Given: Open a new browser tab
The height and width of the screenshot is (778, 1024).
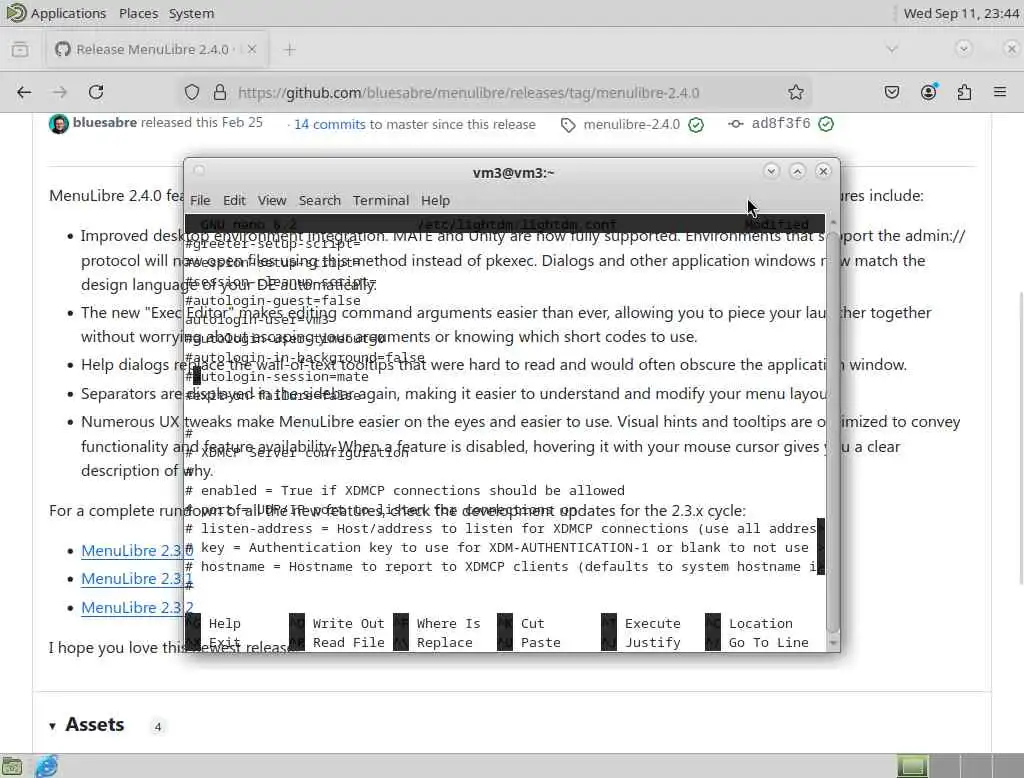Looking at the screenshot, I should (289, 50).
